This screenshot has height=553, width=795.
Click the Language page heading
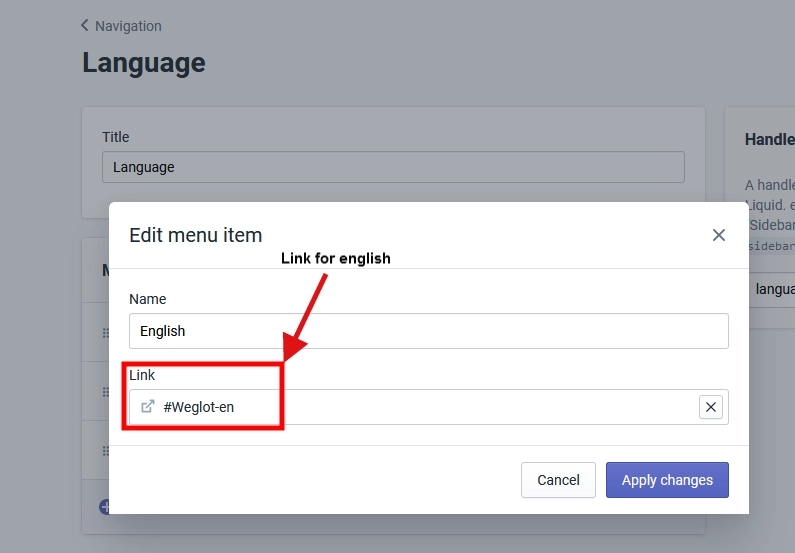click(144, 63)
